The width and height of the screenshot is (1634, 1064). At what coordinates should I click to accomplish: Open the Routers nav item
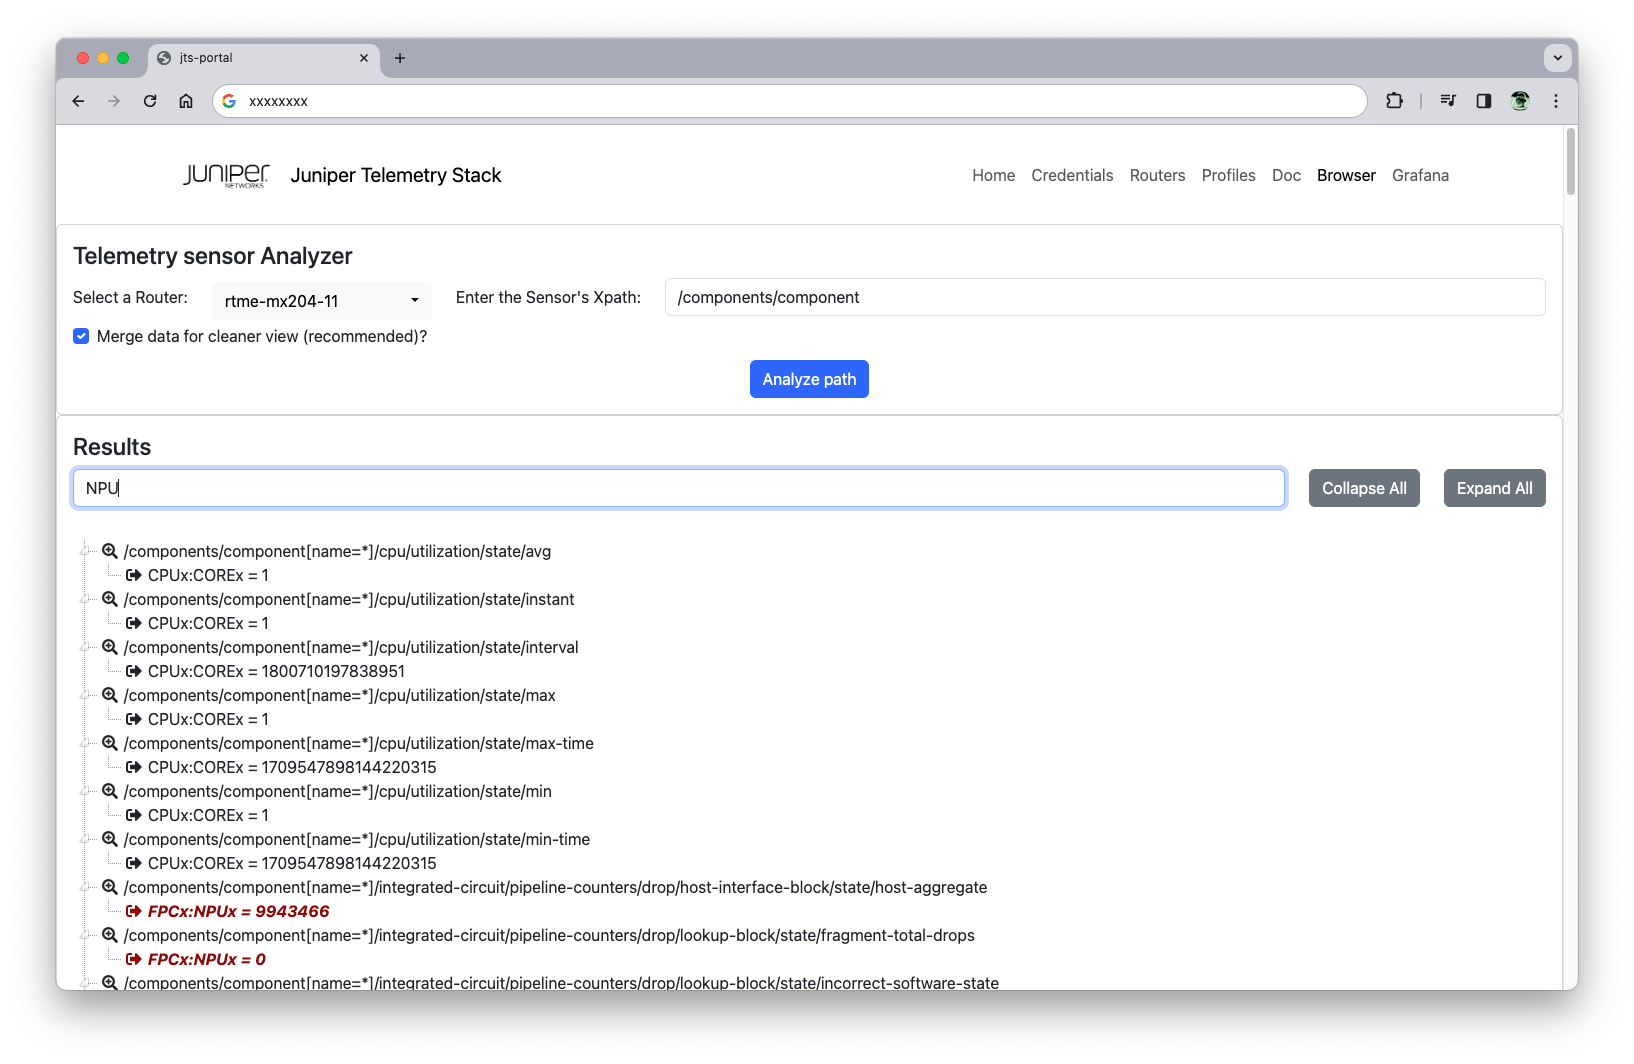coord(1157,175)
